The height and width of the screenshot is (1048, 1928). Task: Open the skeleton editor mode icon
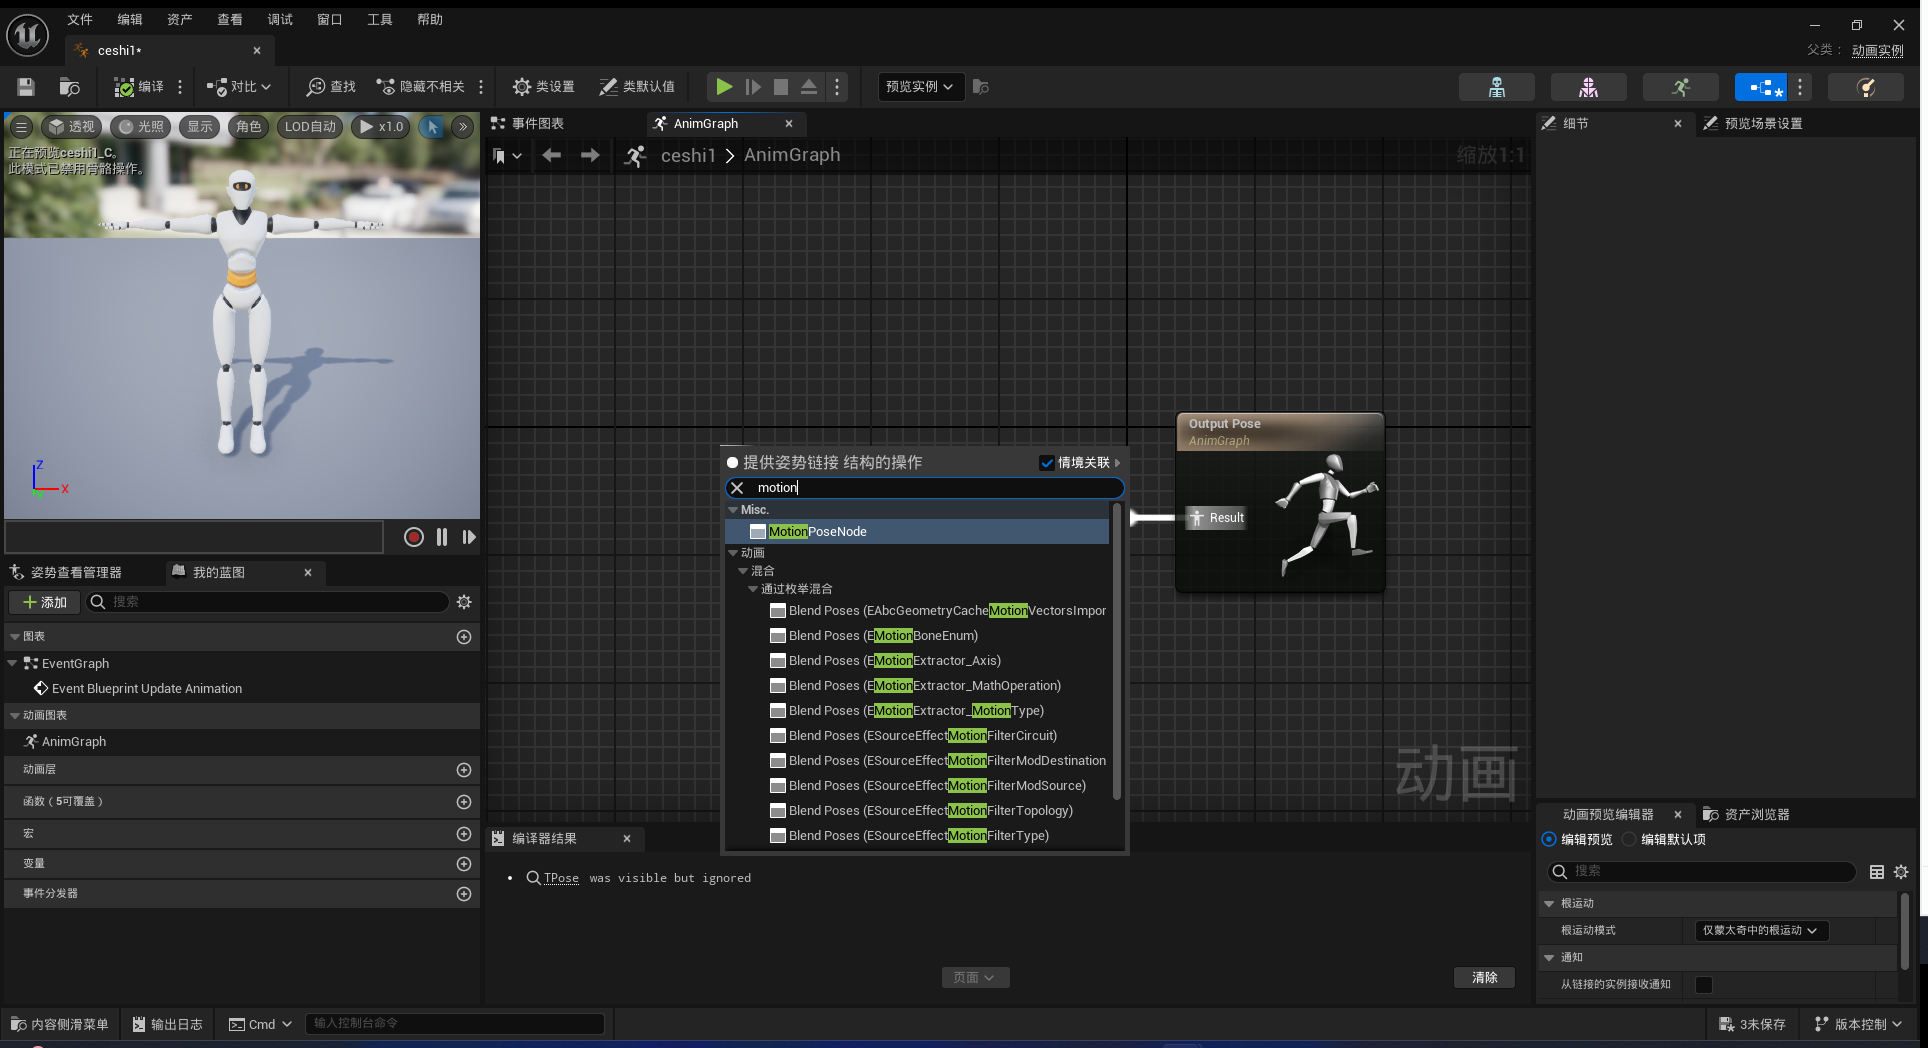tap(1496, 87)
